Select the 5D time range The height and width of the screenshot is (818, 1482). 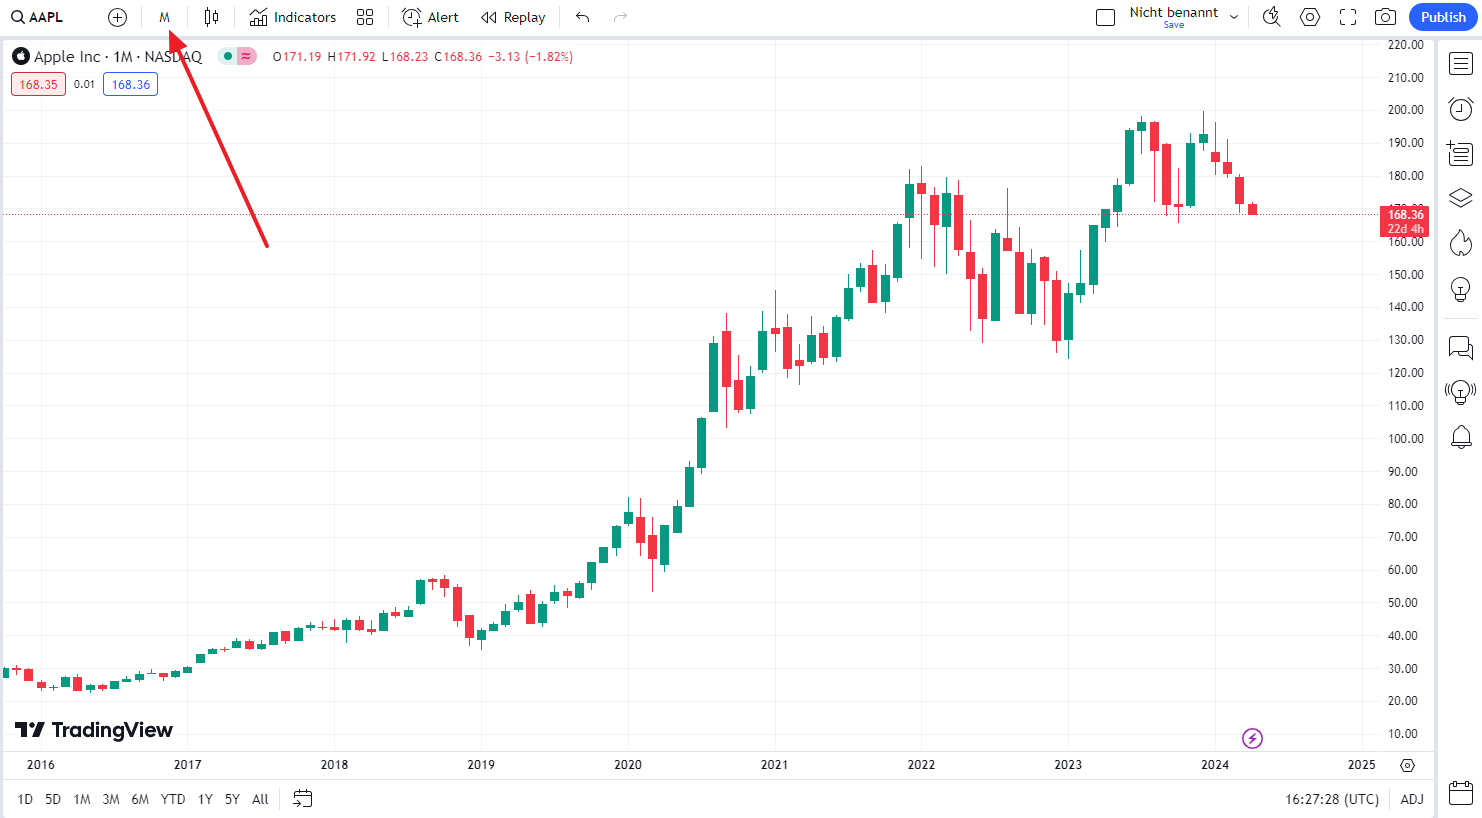53,799
